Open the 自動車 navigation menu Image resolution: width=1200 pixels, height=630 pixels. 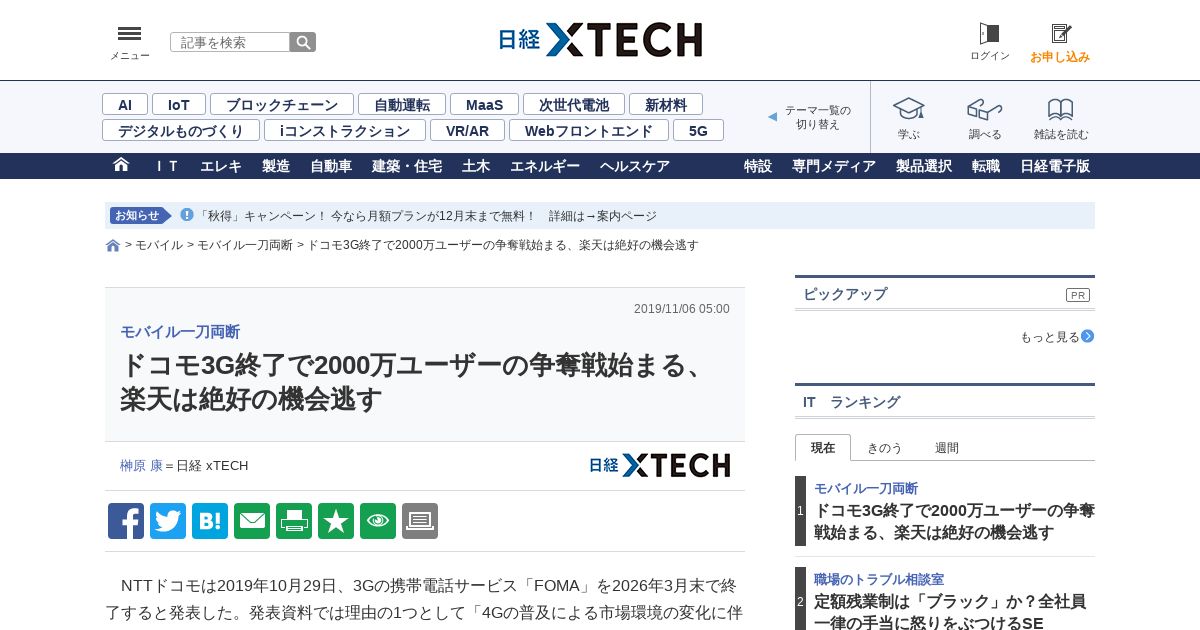[331, 166]
